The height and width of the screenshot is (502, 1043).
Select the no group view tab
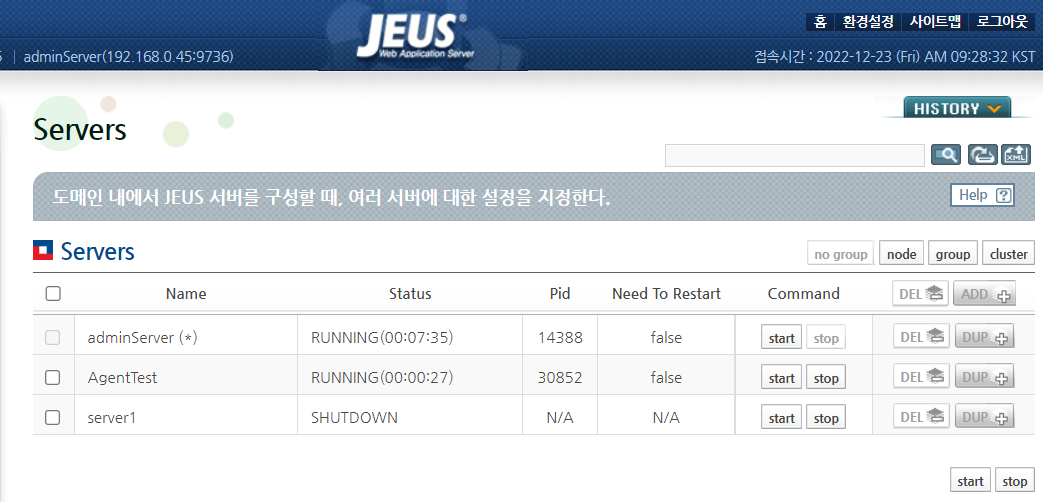click(841, 254)
